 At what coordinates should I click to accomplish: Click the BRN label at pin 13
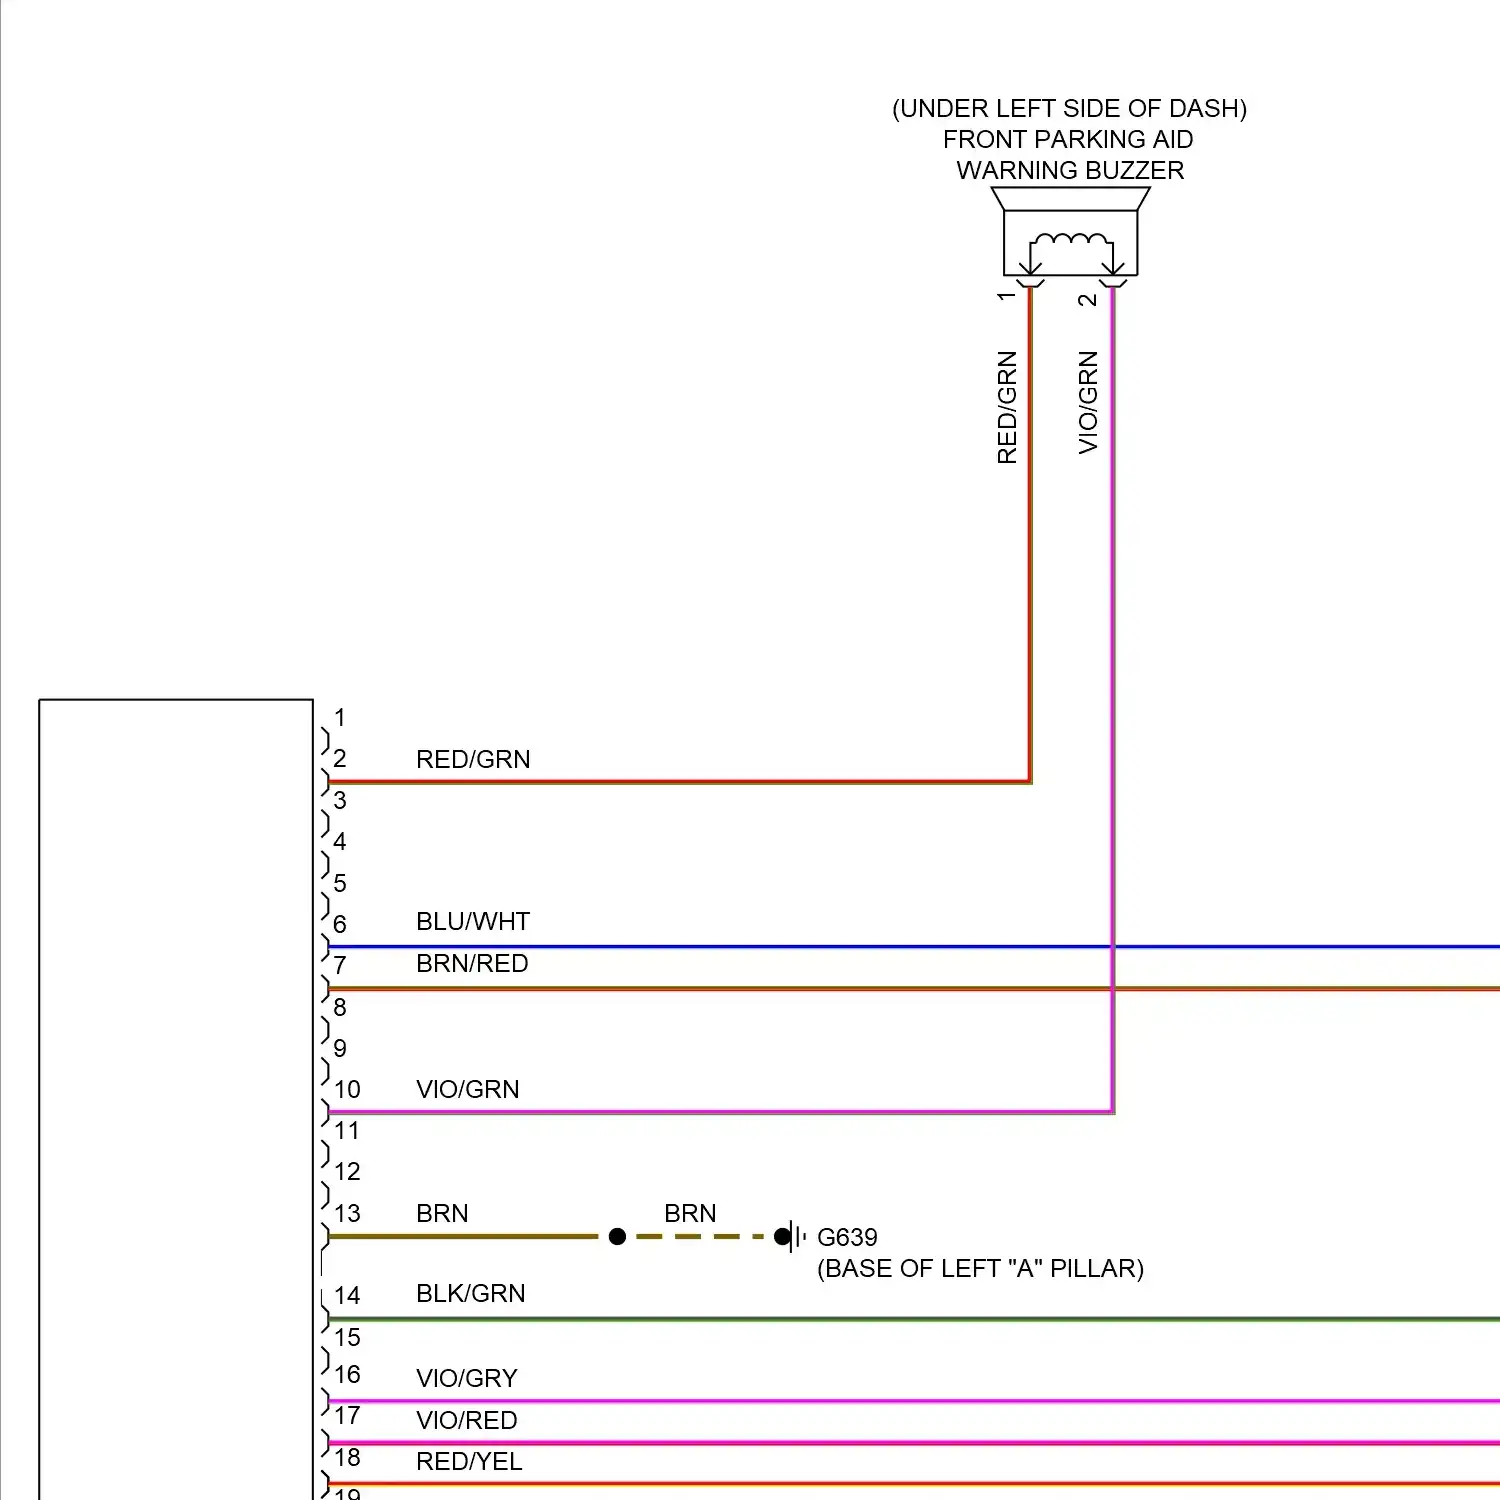click(x=442, y=1213)
